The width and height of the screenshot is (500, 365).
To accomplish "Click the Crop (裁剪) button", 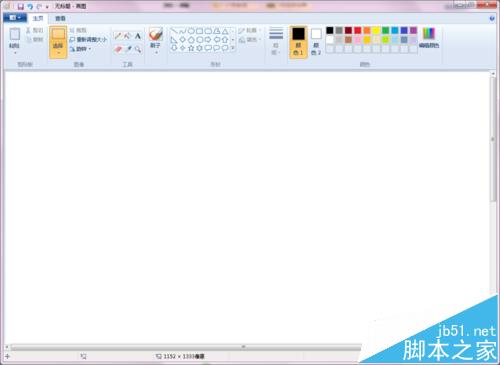I will click(x=78, y=30).
